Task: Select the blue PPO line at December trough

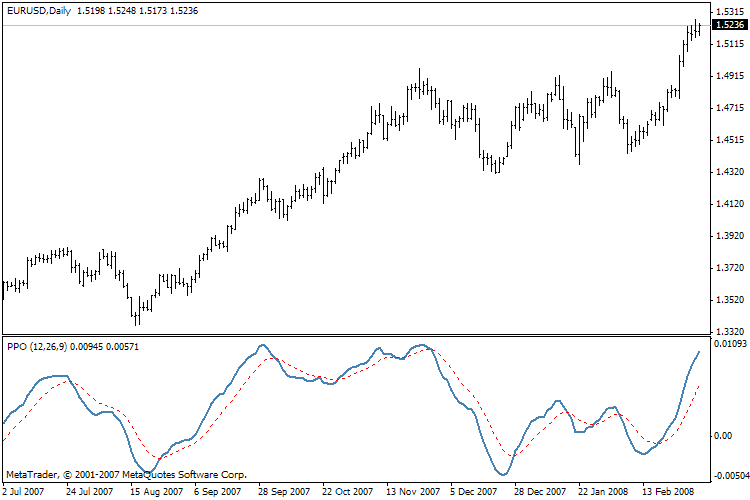Action: (x=503, y=474)
